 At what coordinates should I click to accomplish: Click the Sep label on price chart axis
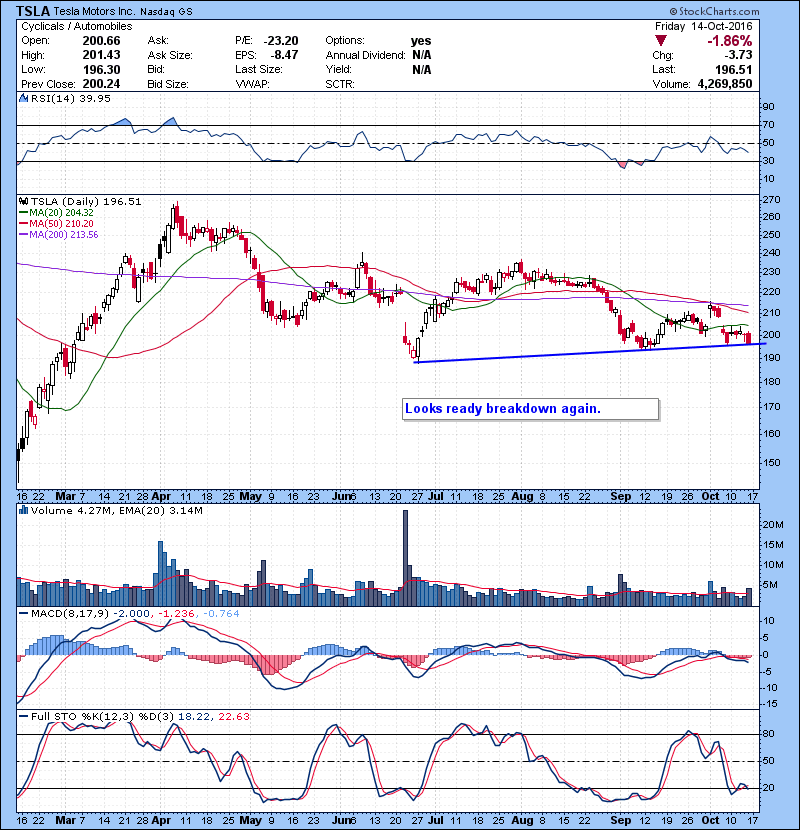point(621,497)
